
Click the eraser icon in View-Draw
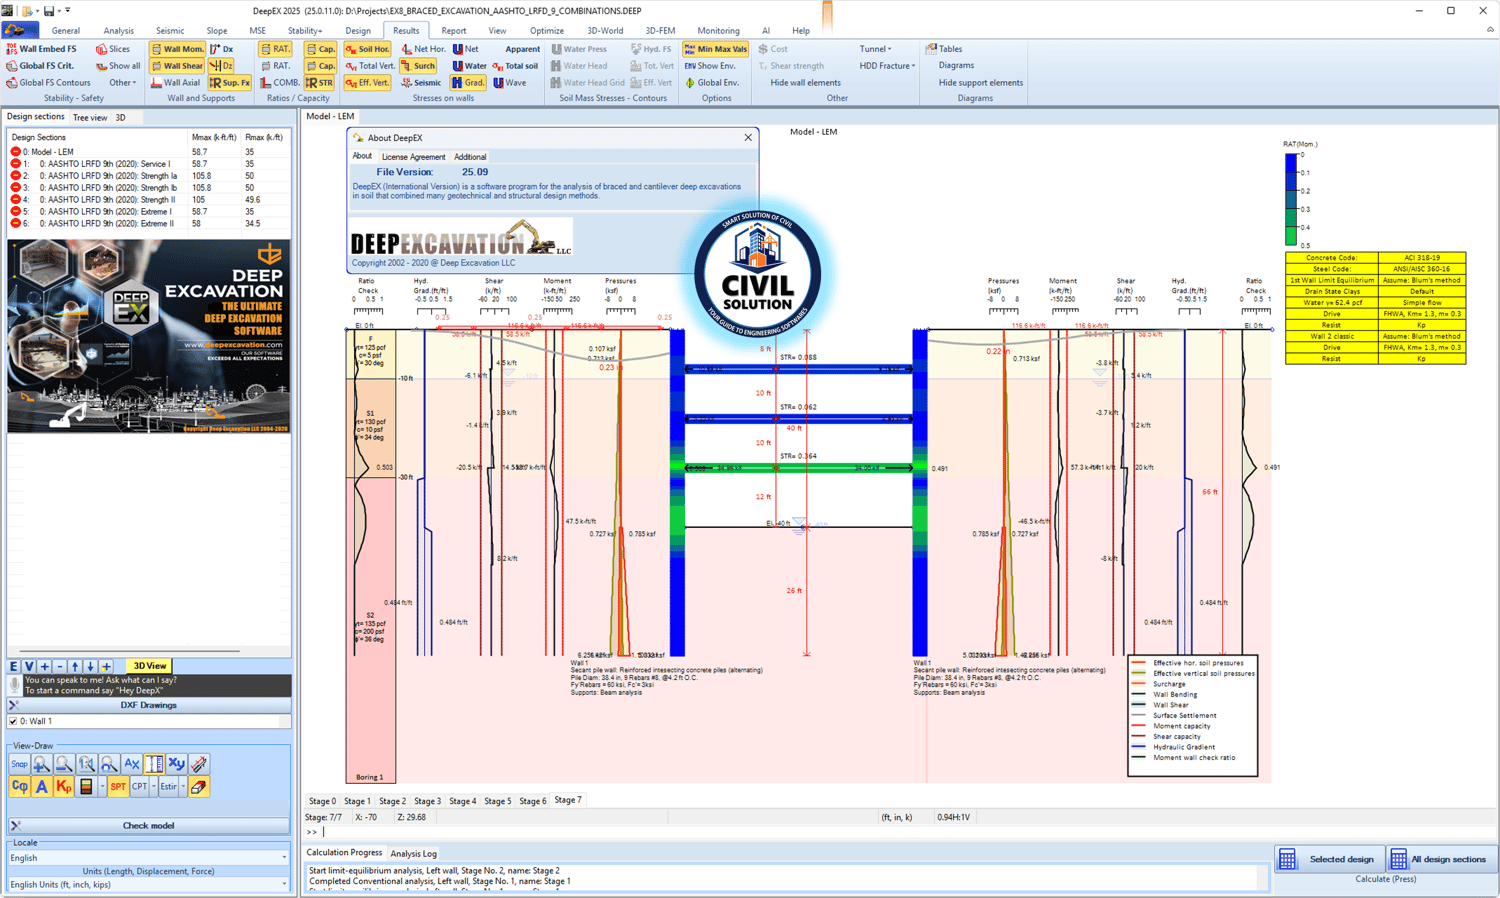(199, 787)
